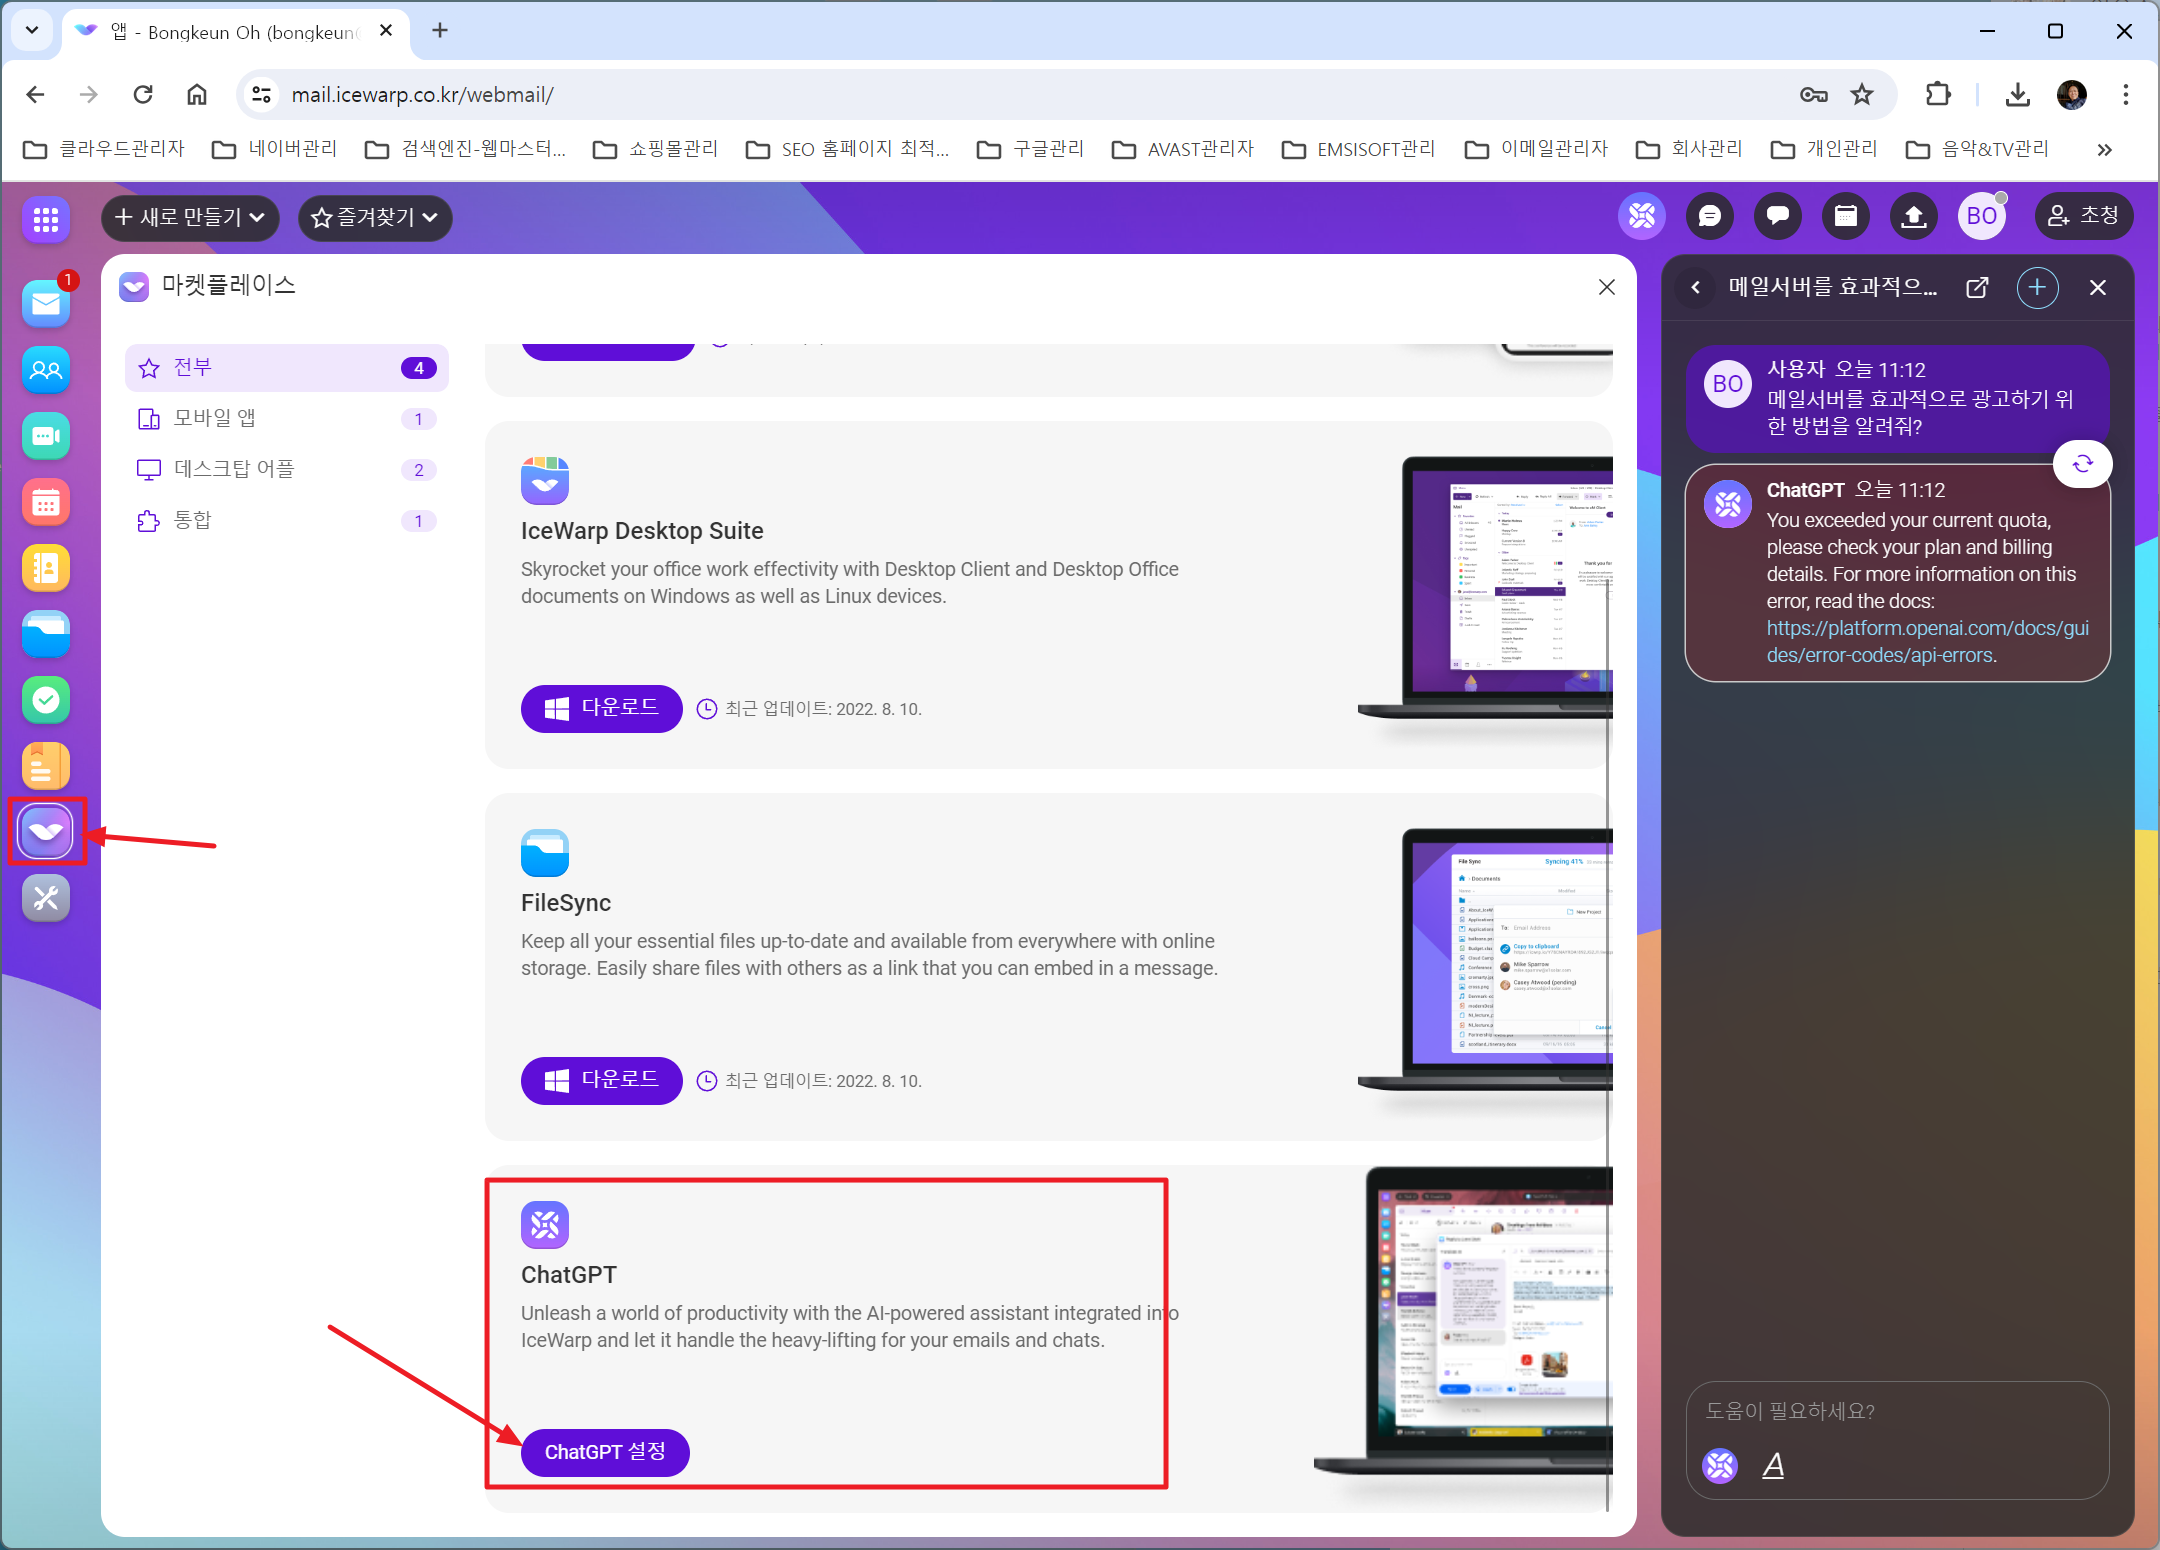Open the Settings tools sidebar icon
2160x1550 pixels.
[46, 898]
